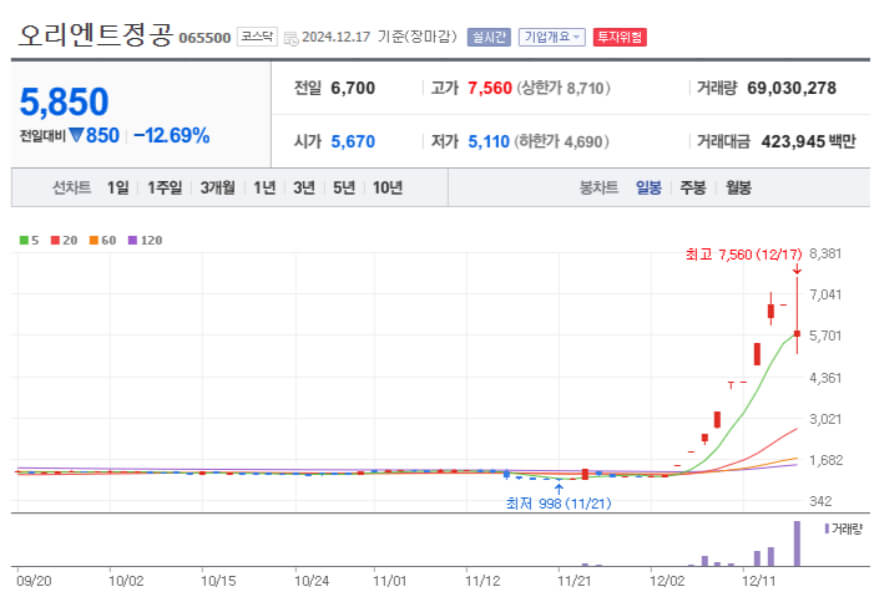This screenshot has height=600, width=880.
Task: Click the green 5-day moving average swatch
Action: 24,240
